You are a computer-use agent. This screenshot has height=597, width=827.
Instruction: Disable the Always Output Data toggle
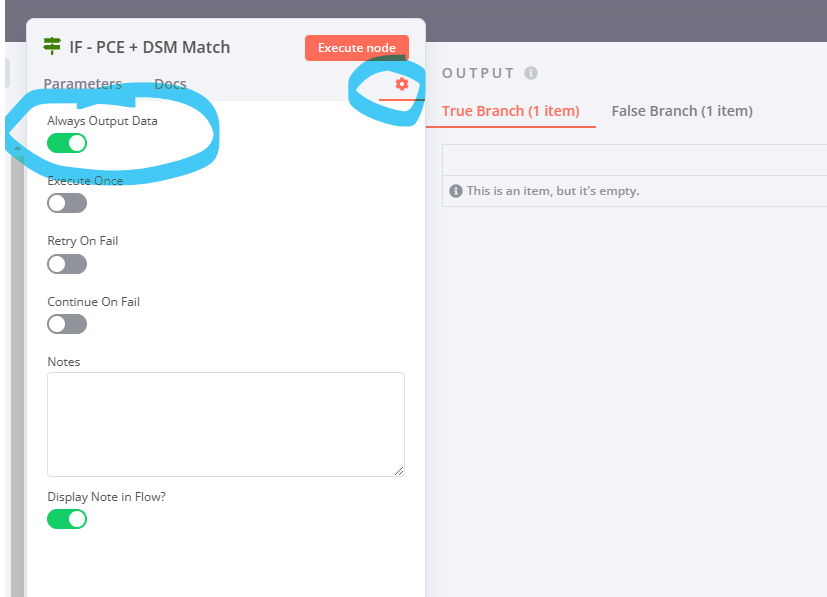[67, 143]
